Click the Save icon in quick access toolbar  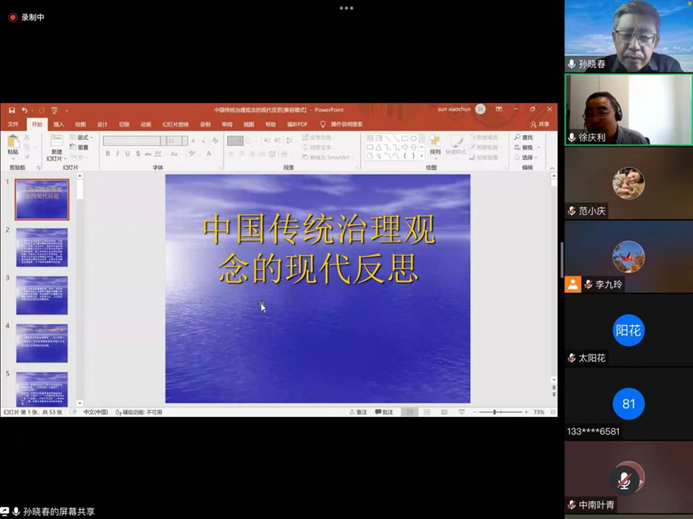point(12,110)
